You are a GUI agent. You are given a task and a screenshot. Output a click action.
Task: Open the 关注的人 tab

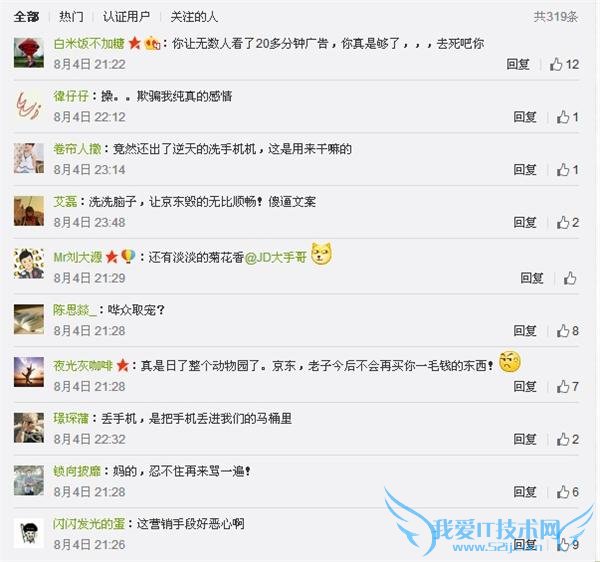pyautogui.click(x=194, y=16)
